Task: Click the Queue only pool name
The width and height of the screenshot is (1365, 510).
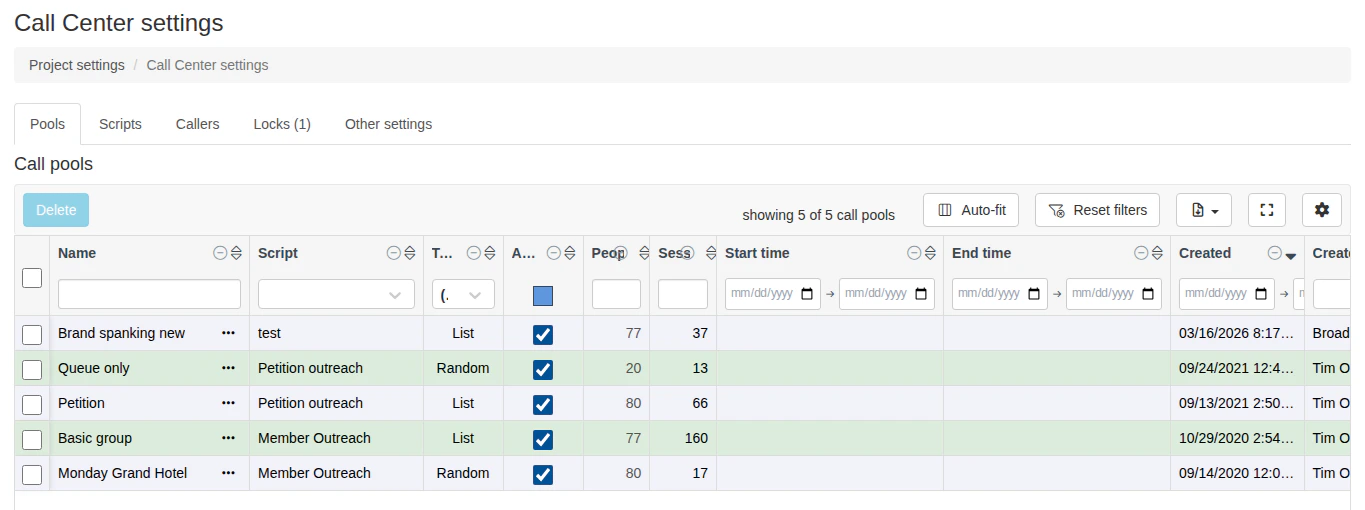Action: pos(94,368)
